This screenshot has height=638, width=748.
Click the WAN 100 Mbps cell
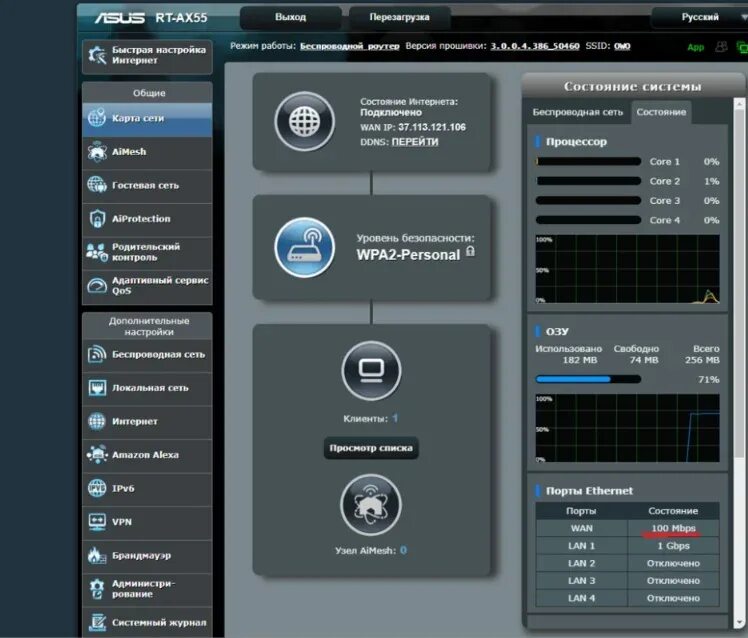(x=673, y=528)
